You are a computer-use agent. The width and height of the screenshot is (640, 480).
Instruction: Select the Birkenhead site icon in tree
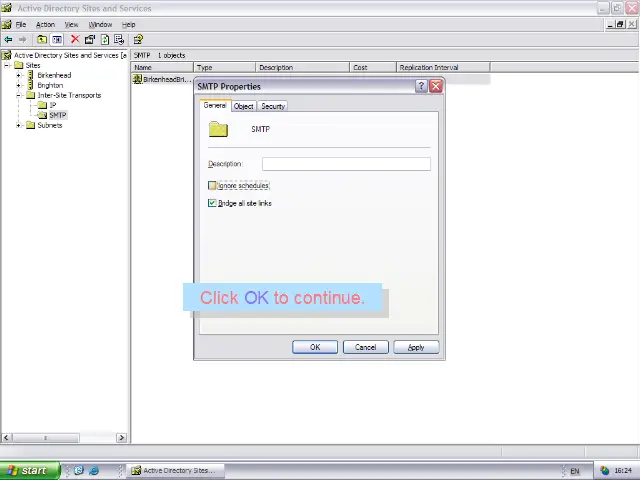[30, 75]
